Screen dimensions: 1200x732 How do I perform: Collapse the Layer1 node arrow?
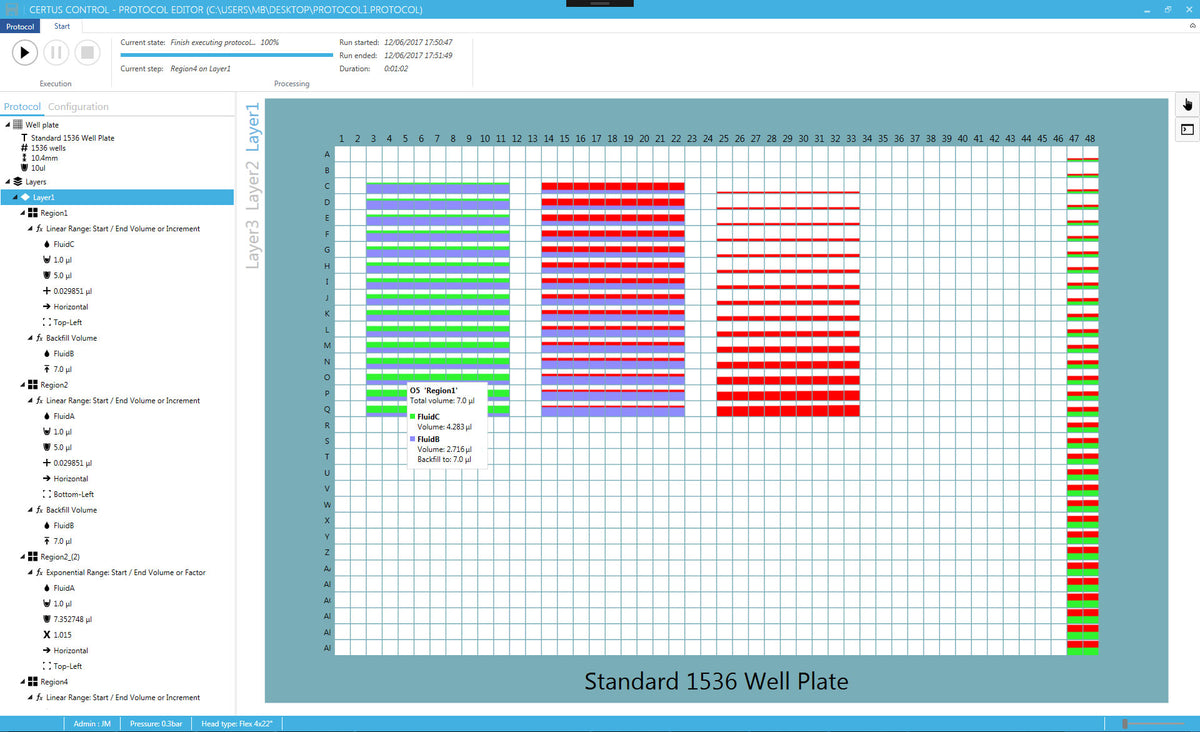pos(15,198)
